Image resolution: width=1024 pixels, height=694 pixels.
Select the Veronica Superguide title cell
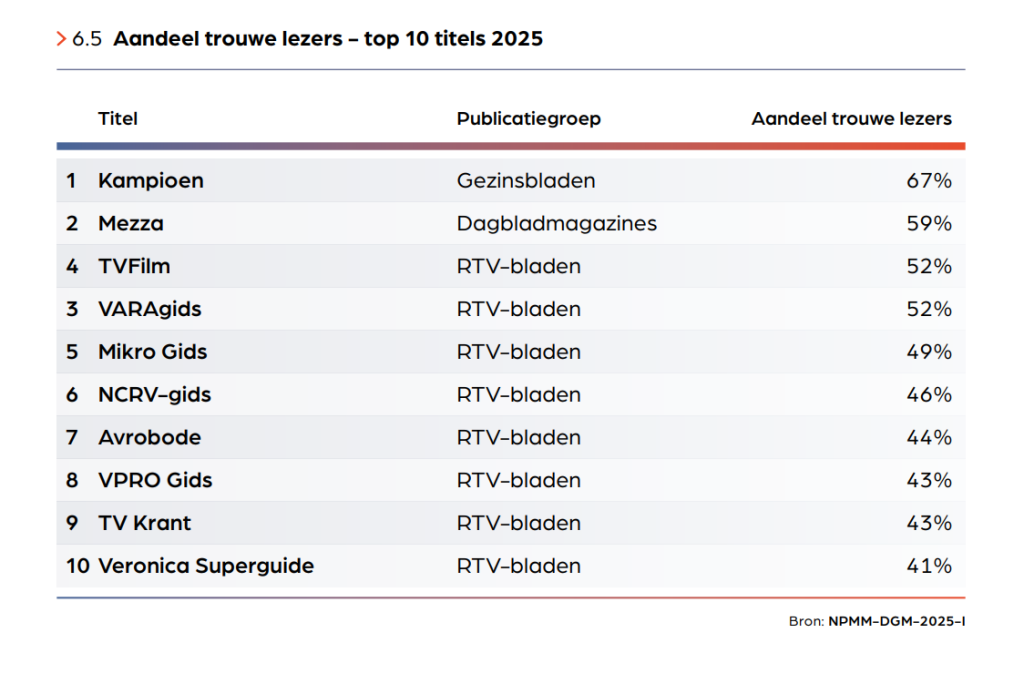coord(206,566)
